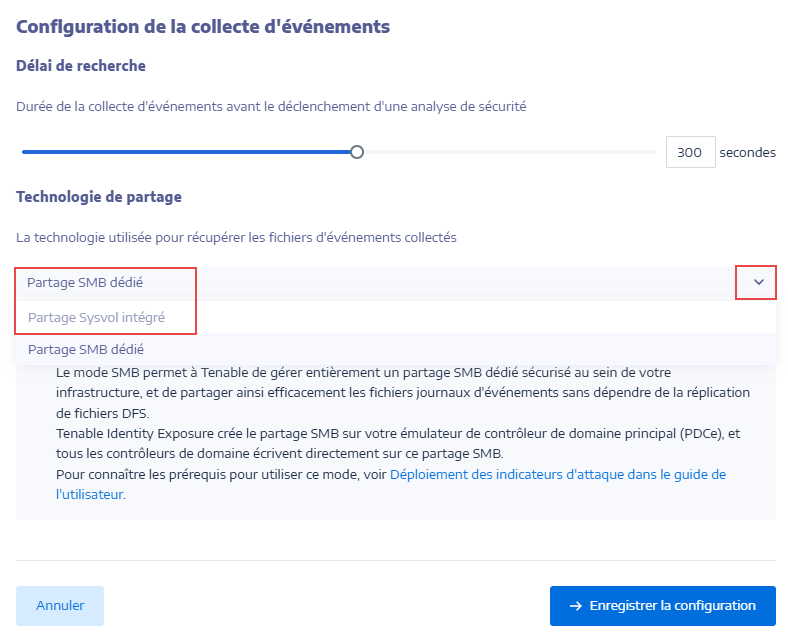
Task: Click the Configuration de la collecte d'événements title
Action: point(203,26)
